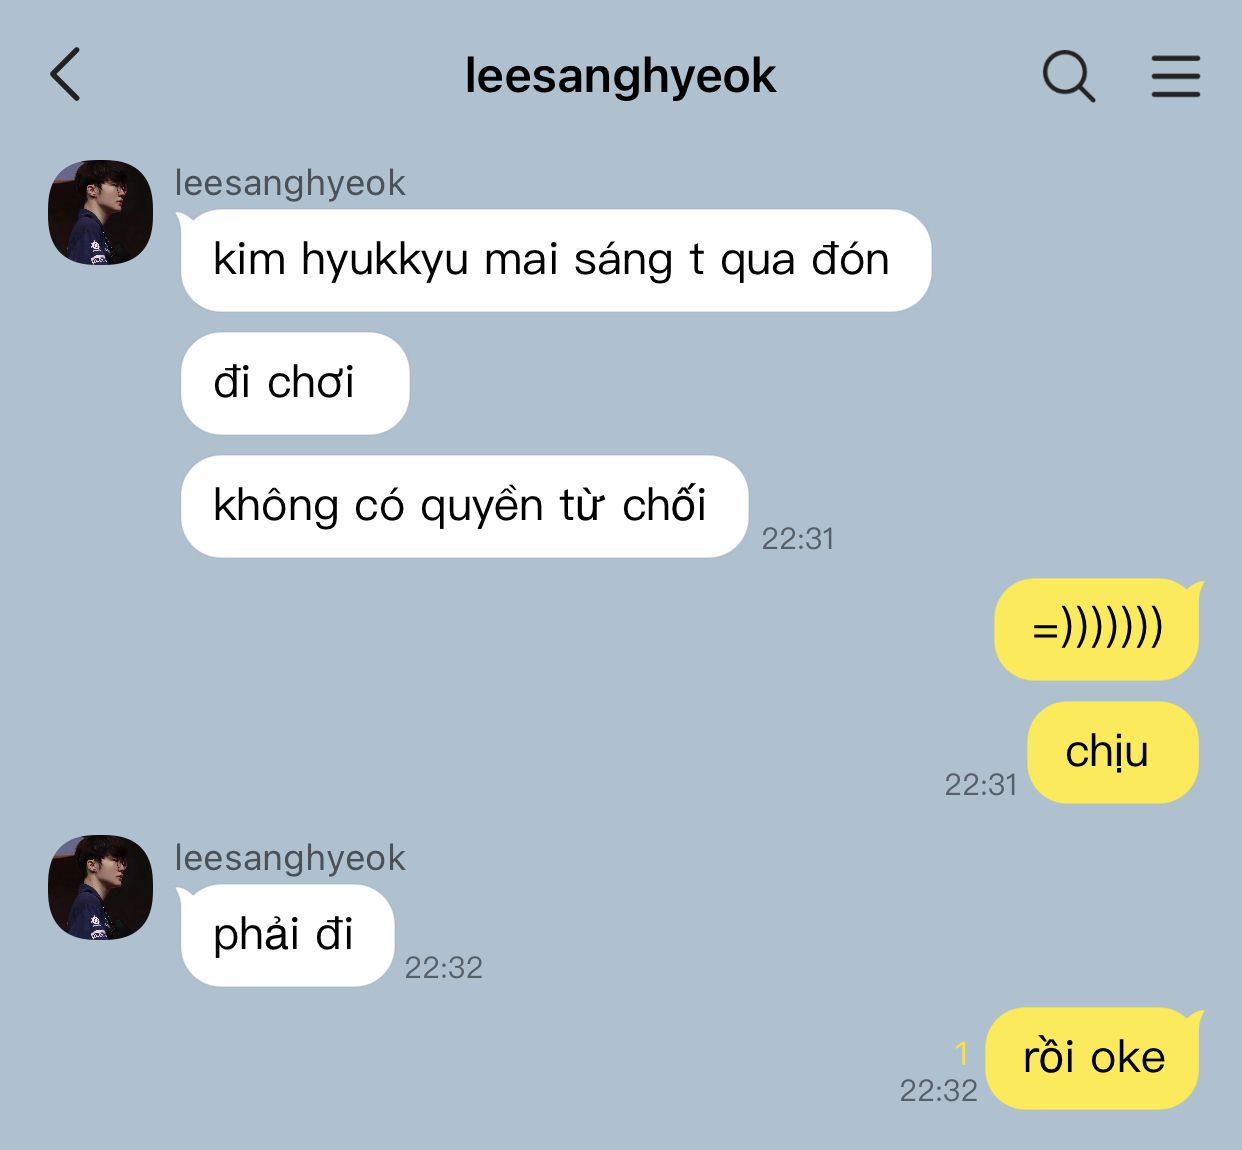Screen dimensions: 1242x1150
Task: Tap the 22:32 timestamp beside 'rồi oke'
Action: [x=939, y=1091]
